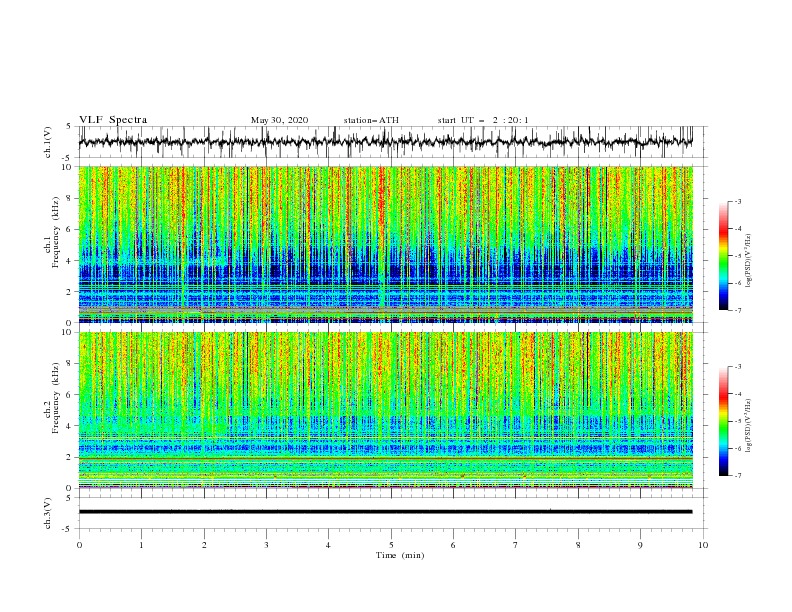The width and height of the screenshot is (792, 612).
Task: Click the ch.3 flat waveform trace
Action: pyautogui.click(x=385, y=512)
